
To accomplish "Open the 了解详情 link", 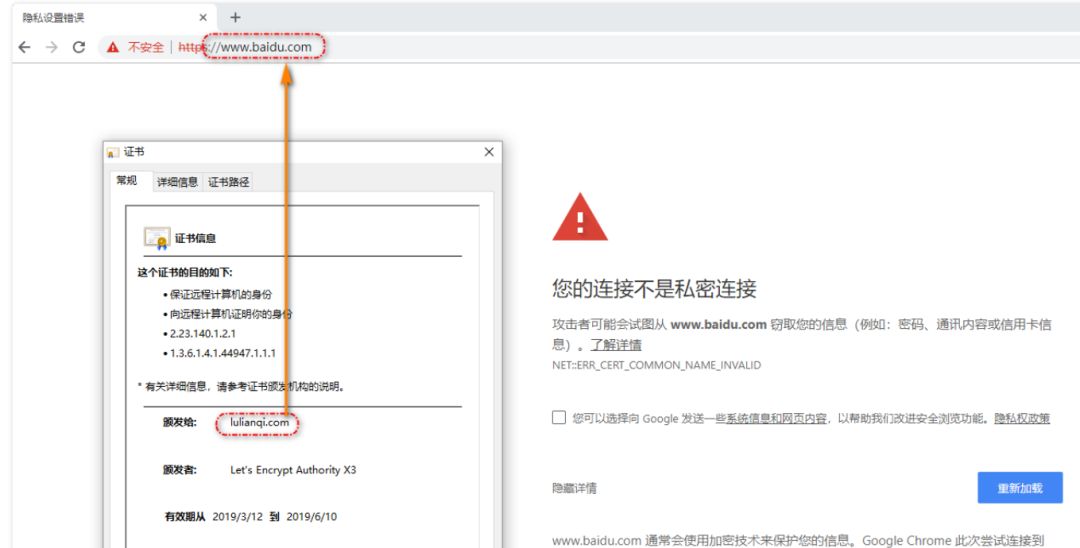I will [x=616, y=344].
